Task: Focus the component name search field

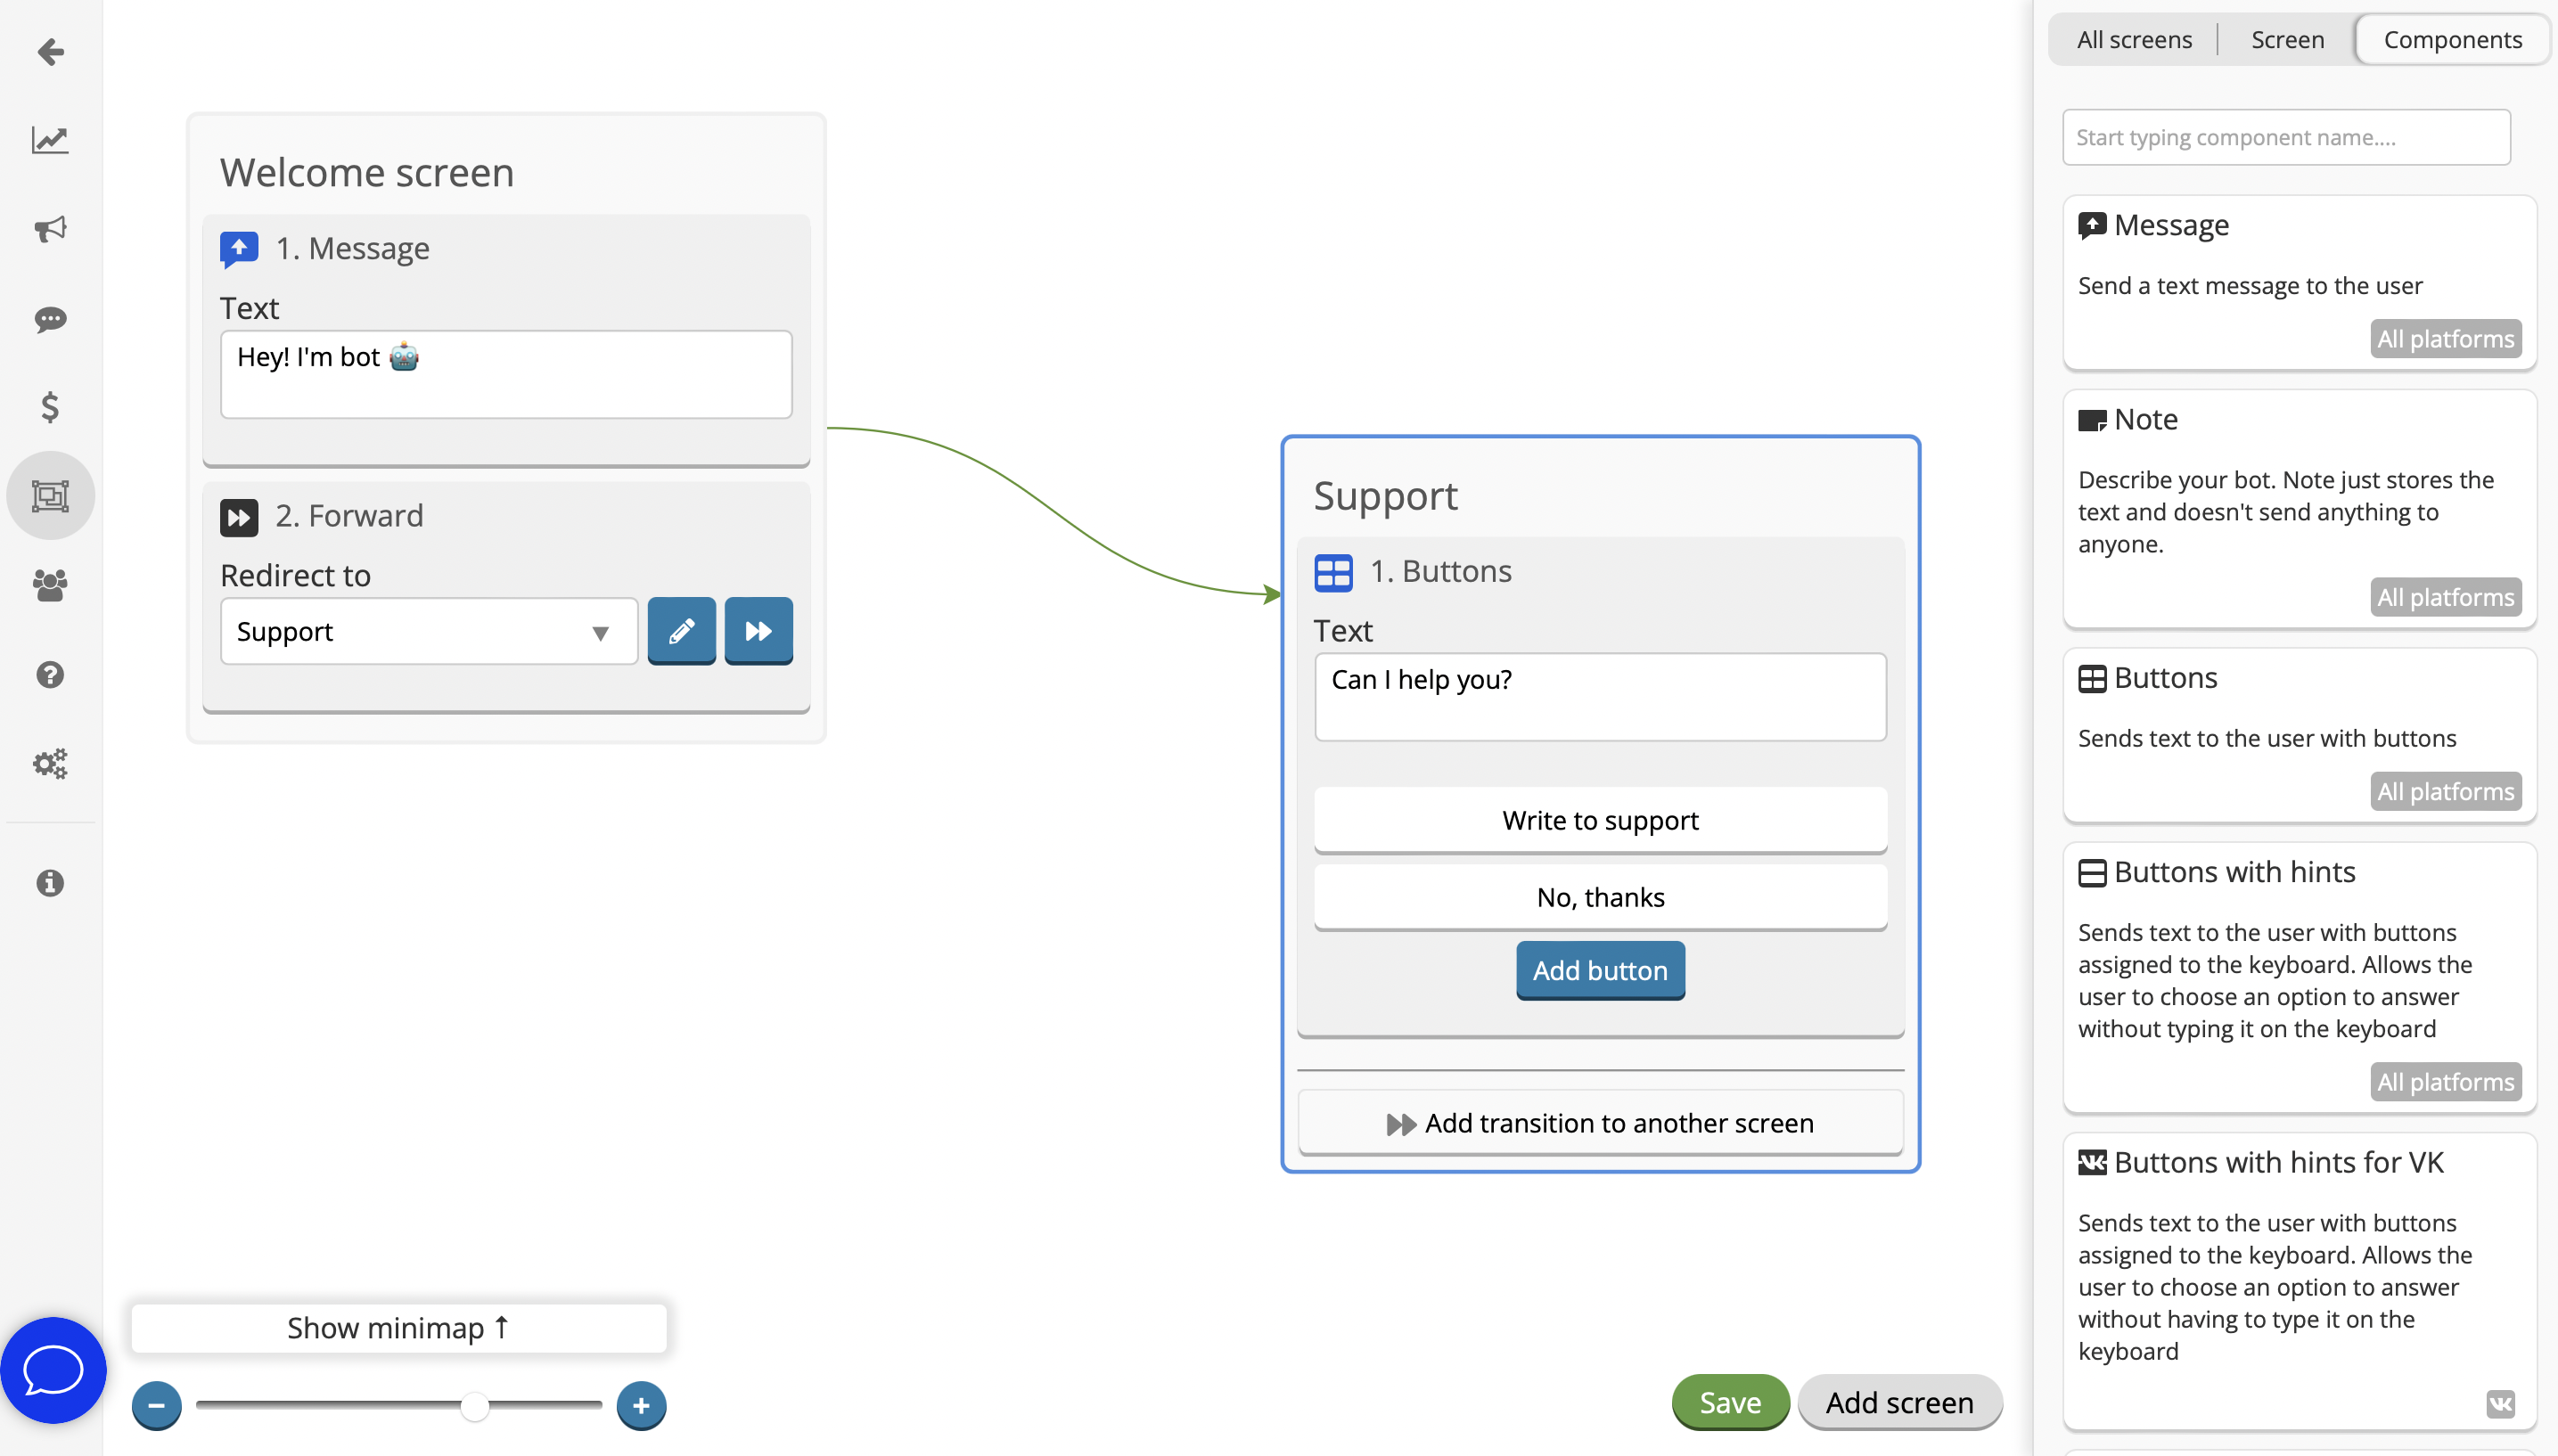Action: [x=2286, y=137]
